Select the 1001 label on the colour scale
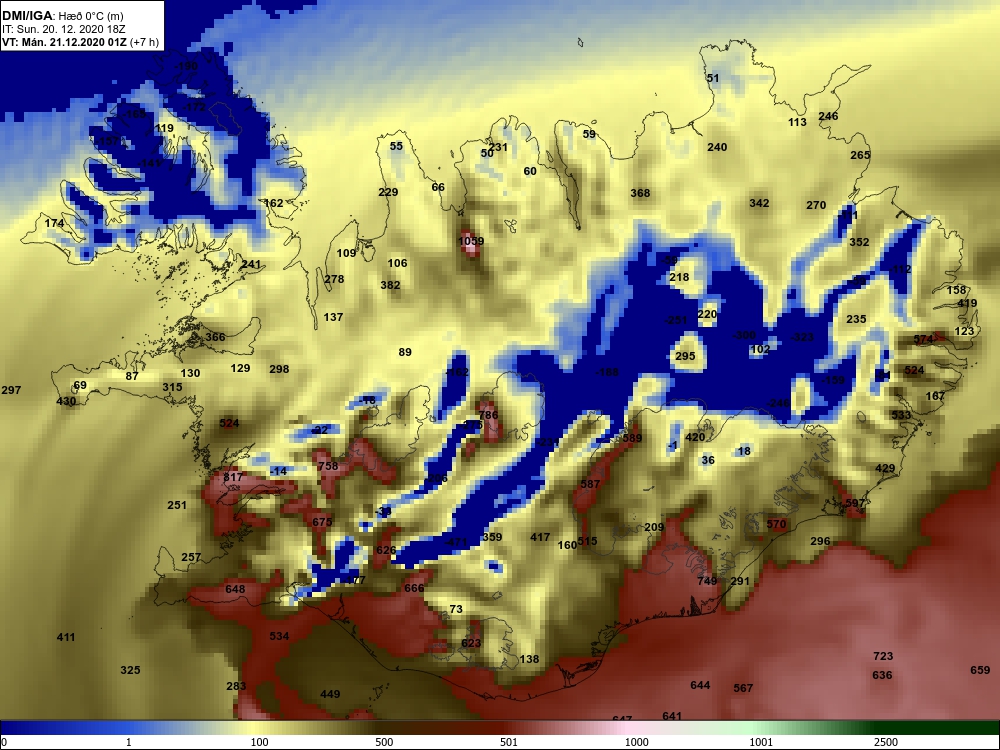 (x=761, y=742)
